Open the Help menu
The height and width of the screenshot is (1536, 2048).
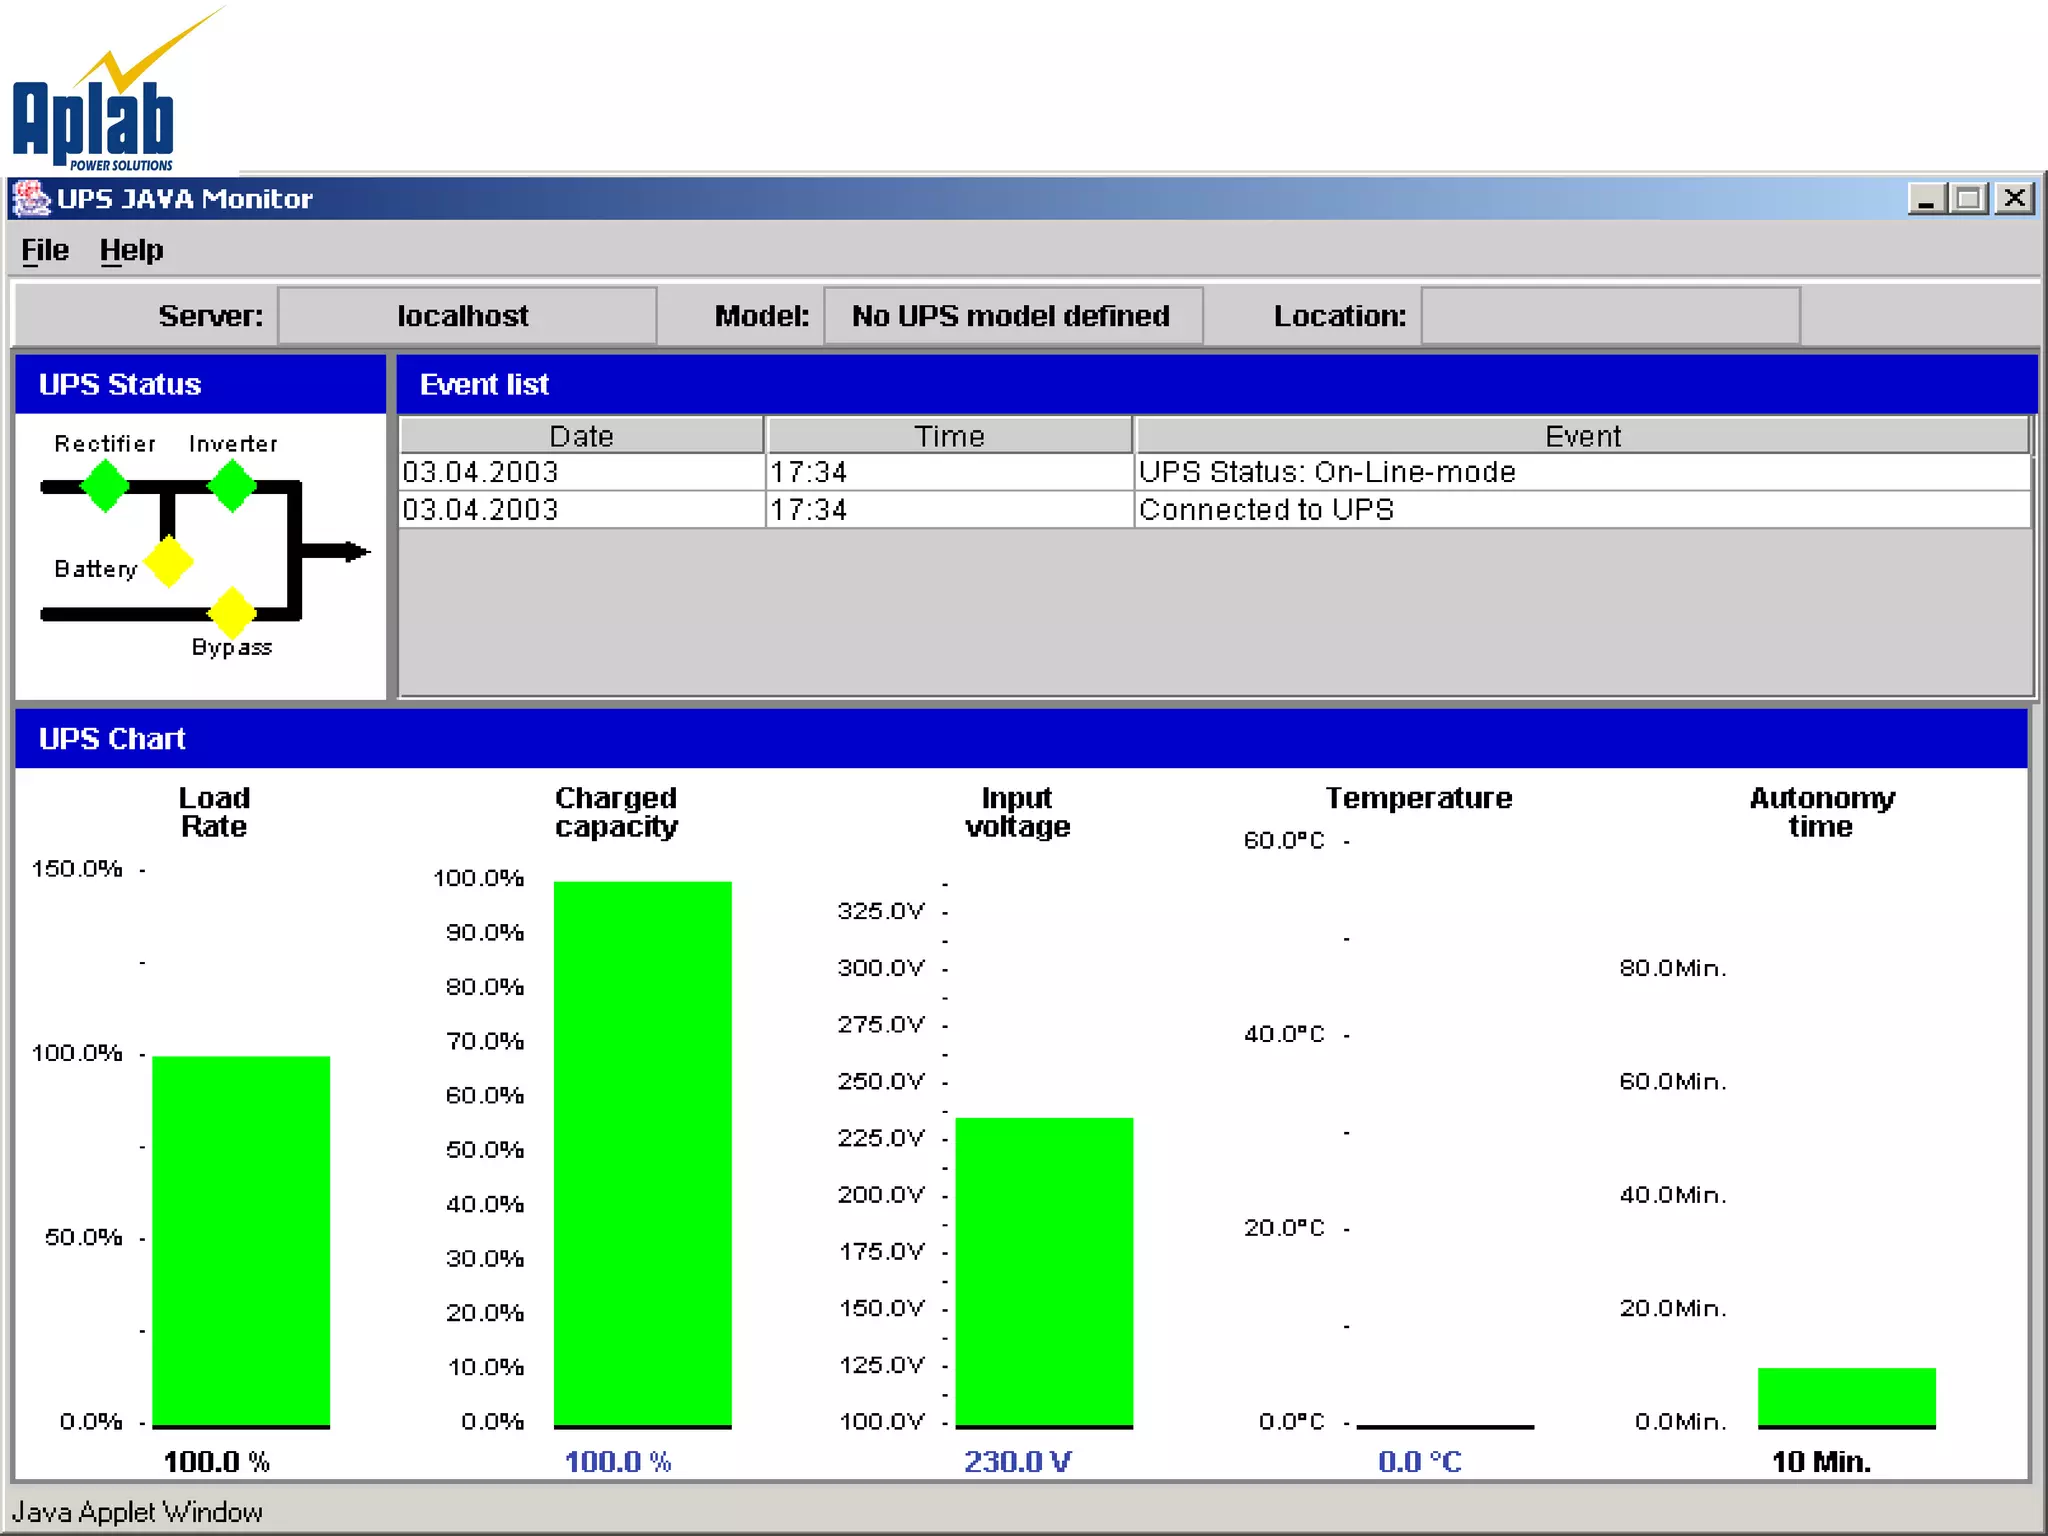(x=131, y=250)
